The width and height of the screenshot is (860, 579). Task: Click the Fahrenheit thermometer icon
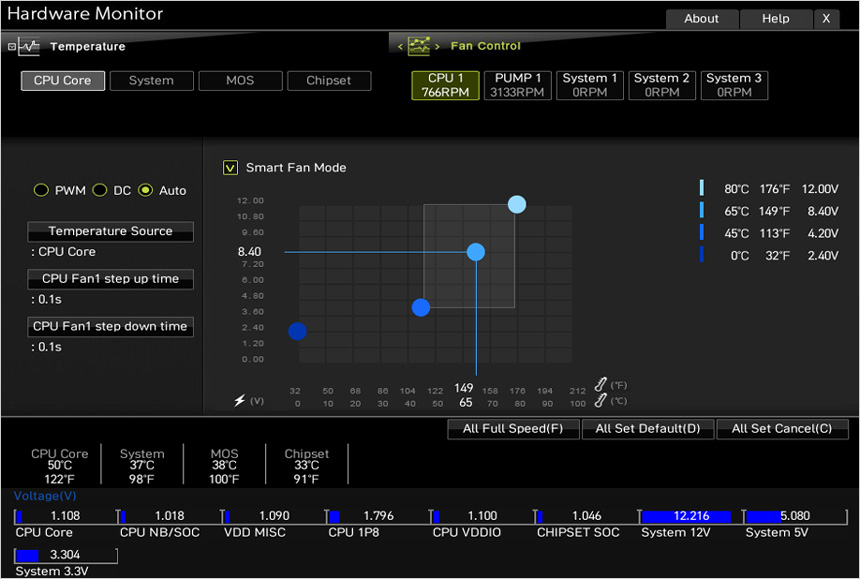pos(601,384)
